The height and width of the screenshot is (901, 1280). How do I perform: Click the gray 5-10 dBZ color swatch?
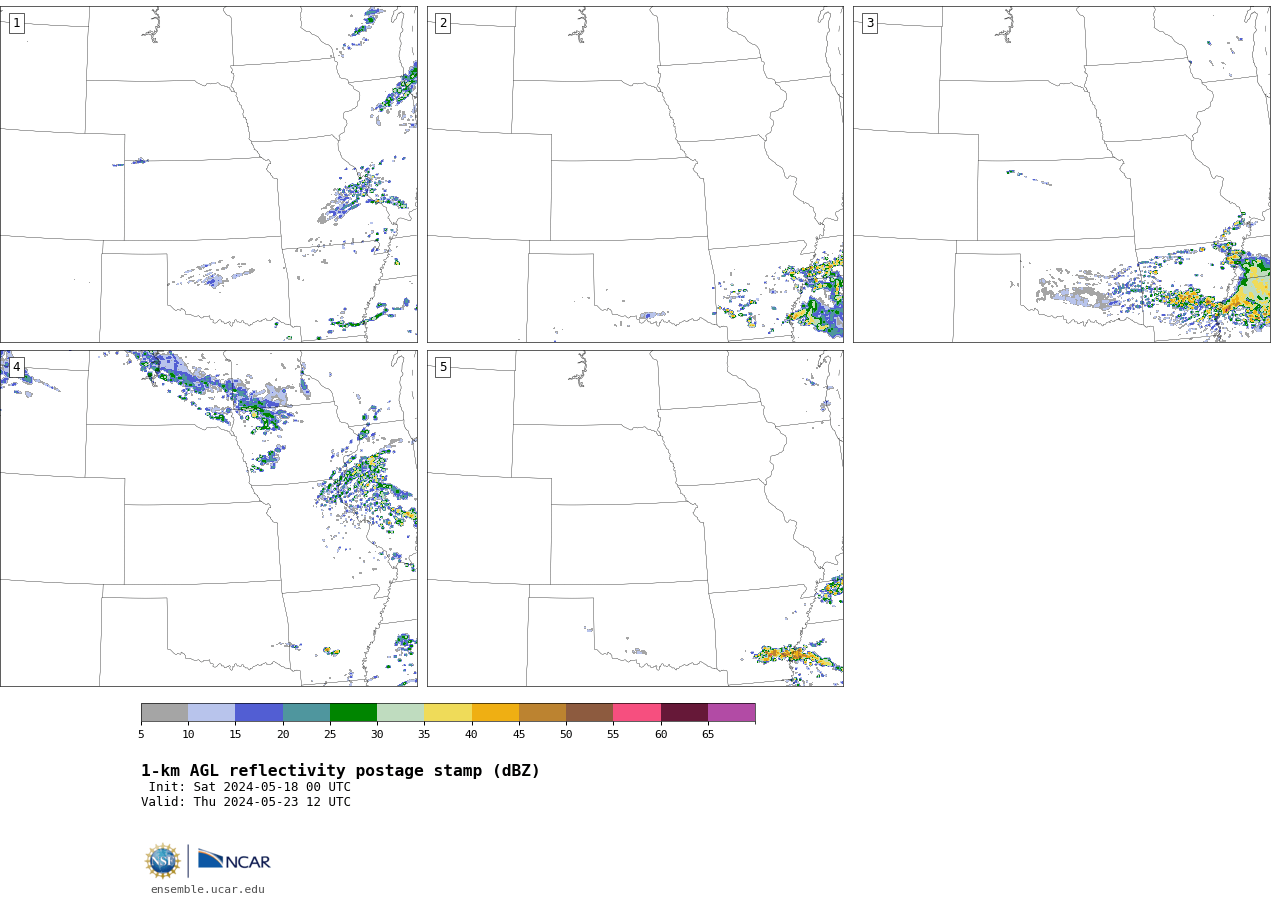point(164,712)
